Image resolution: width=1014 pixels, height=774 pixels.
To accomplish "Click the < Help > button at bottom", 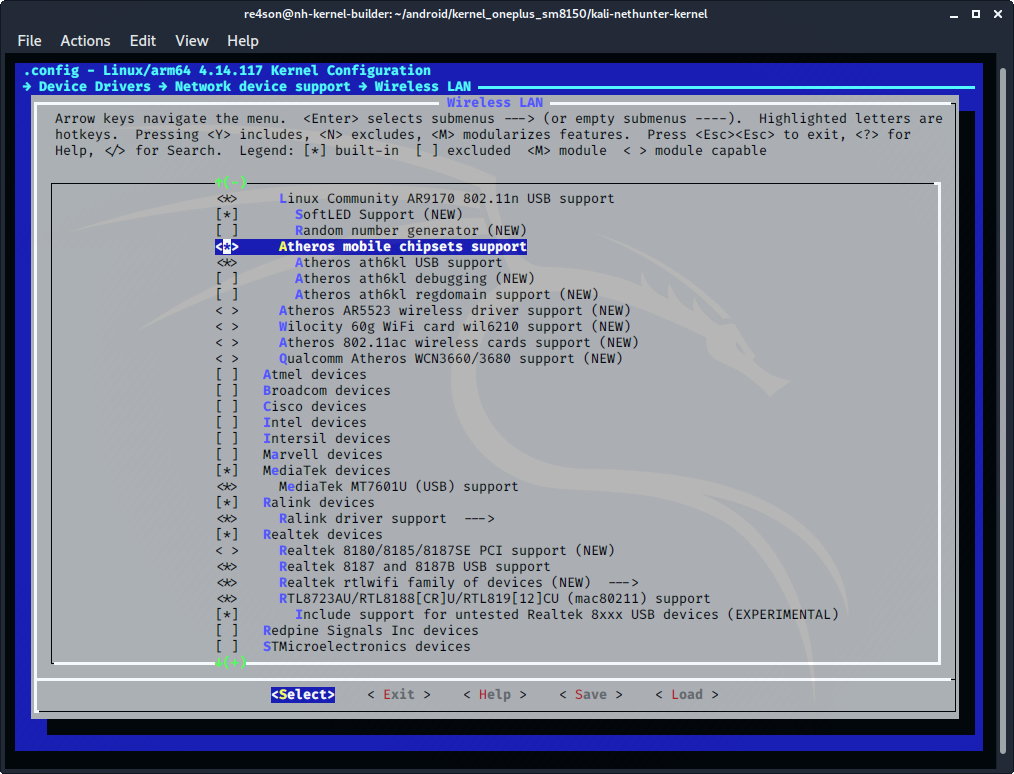I will 494,694.
